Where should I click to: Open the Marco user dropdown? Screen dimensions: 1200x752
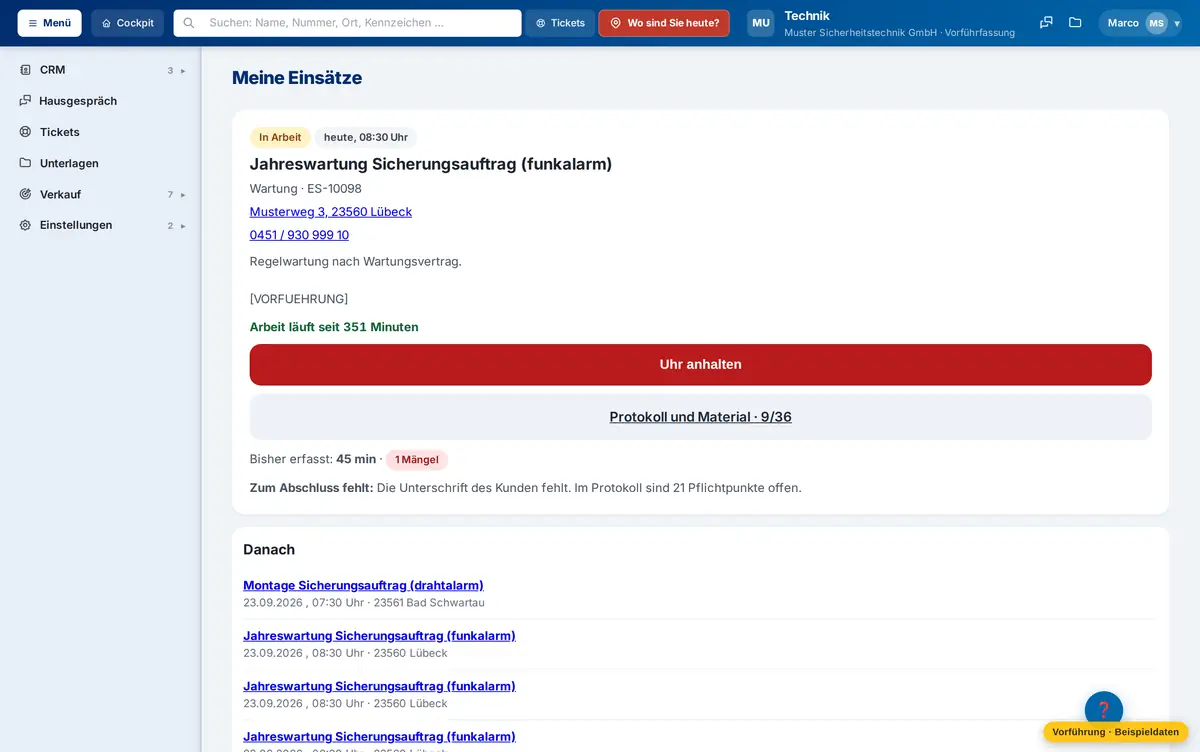point(1140,23)
